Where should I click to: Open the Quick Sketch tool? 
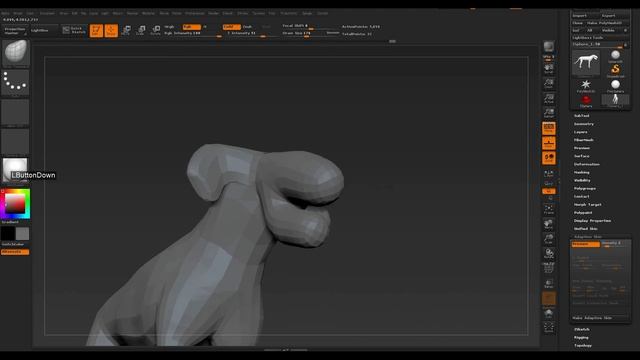[74, 30]
